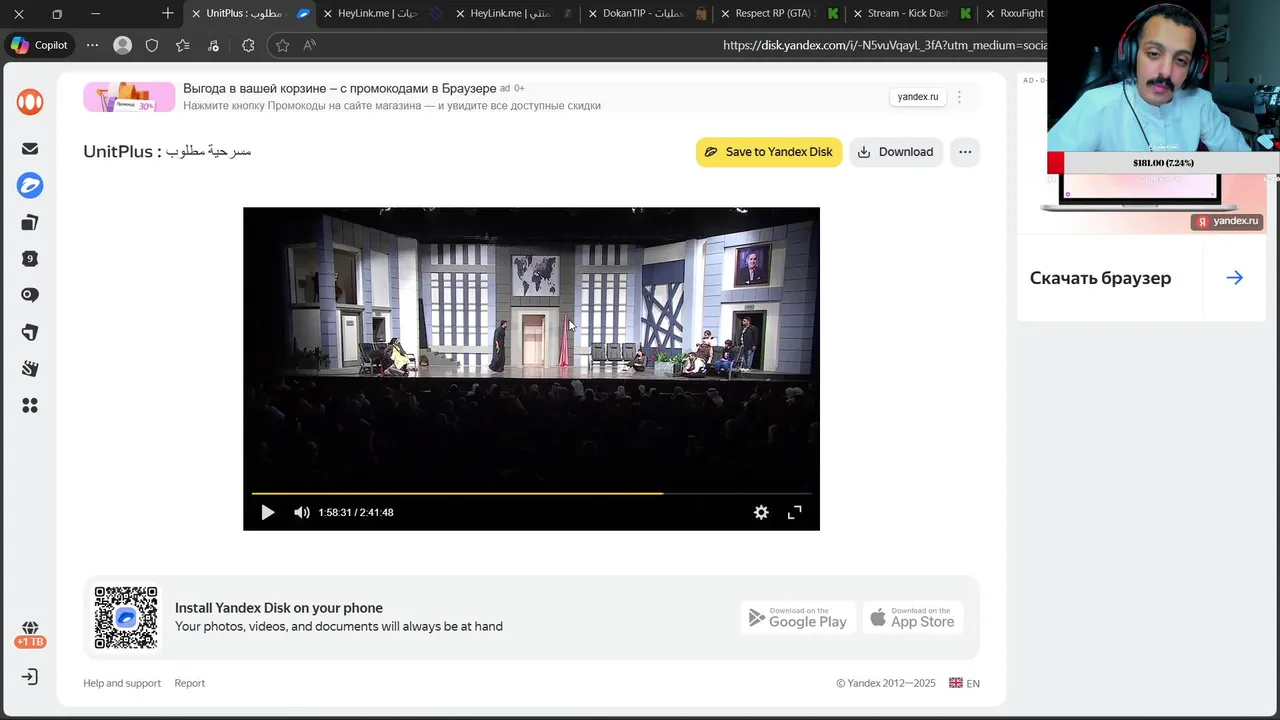This screenshot has height=720, width=1280.
Task: Mute the video volume
Action: 301,512
